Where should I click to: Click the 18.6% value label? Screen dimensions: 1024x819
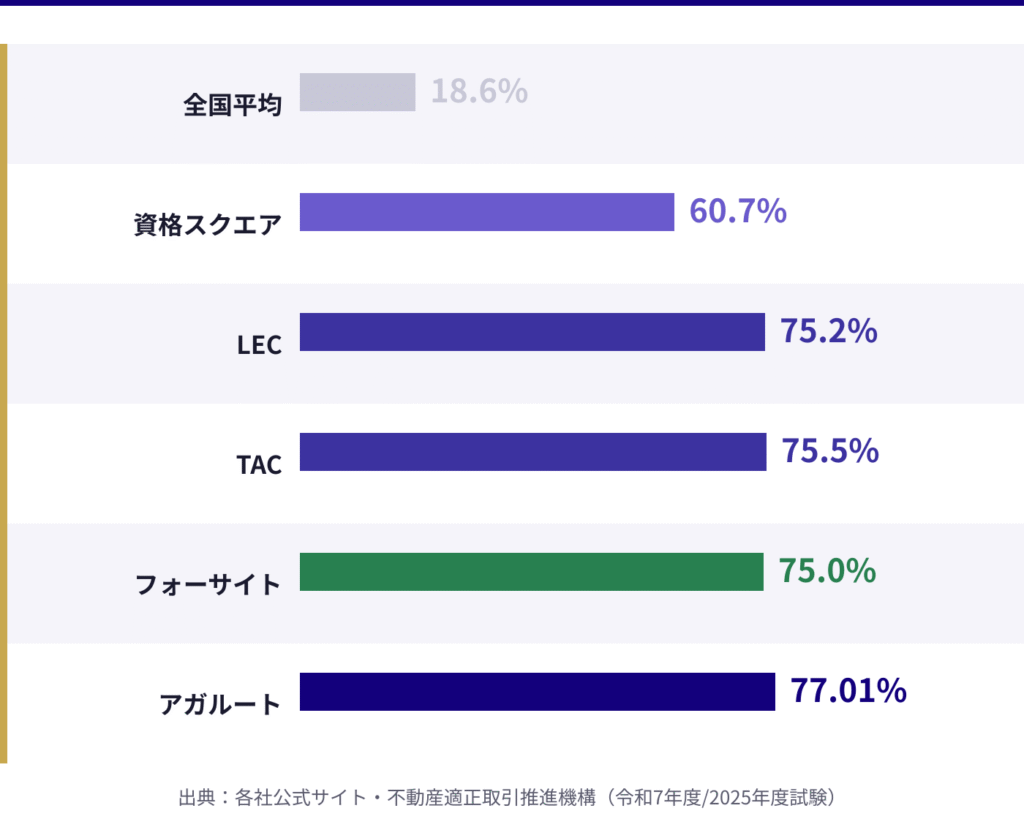pyautogui.click(x=479, y=92)
